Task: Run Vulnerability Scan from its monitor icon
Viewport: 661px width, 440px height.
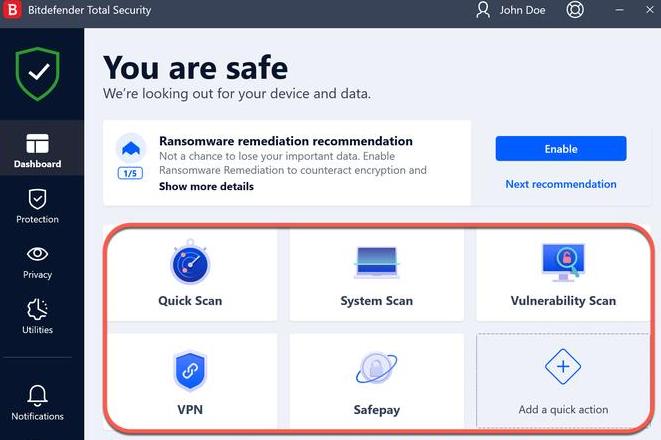Action: 563,262
